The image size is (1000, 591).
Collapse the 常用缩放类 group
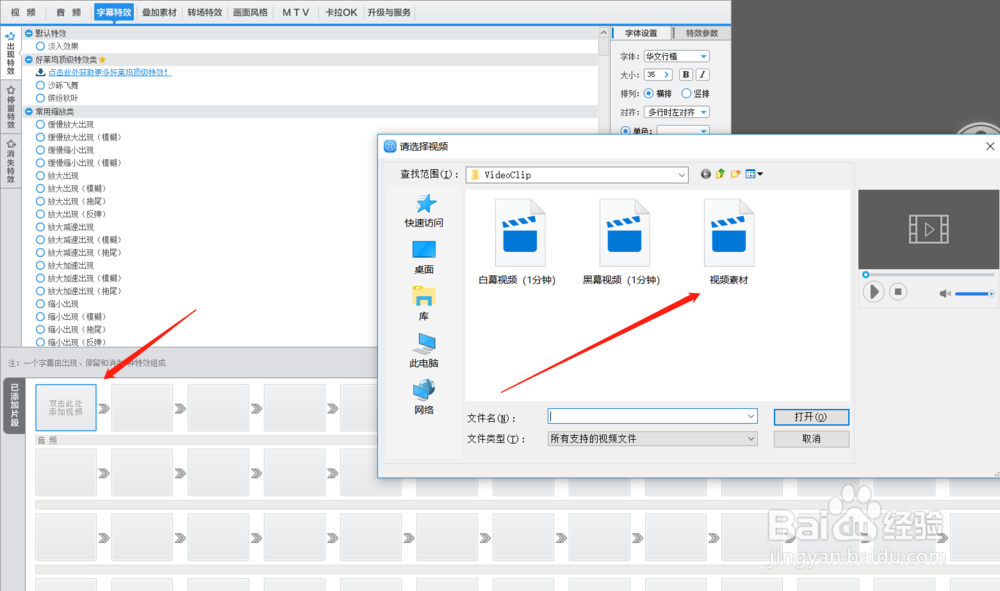[29, 112]
